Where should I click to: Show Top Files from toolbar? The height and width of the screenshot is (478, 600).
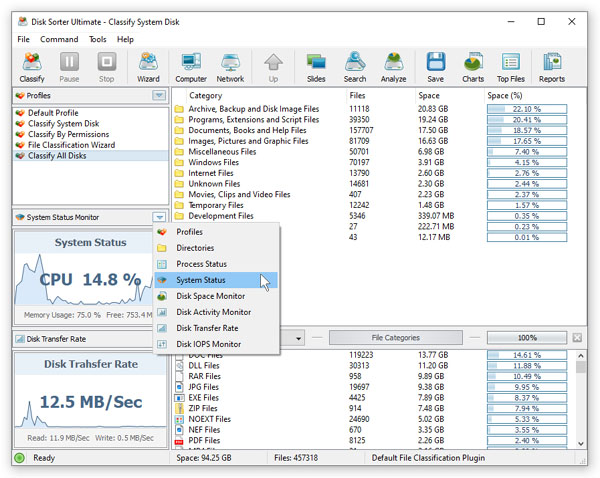[x=511, y=67]
